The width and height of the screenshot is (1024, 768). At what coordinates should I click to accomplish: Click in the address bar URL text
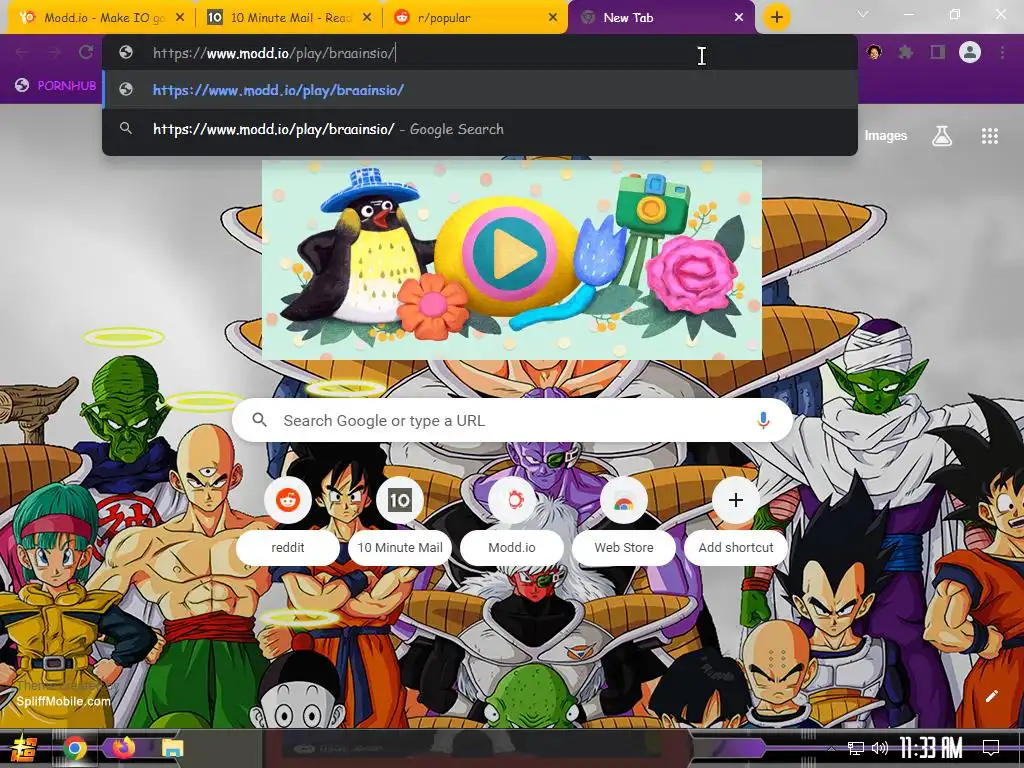pyautogui.click(x=274, y=53)
